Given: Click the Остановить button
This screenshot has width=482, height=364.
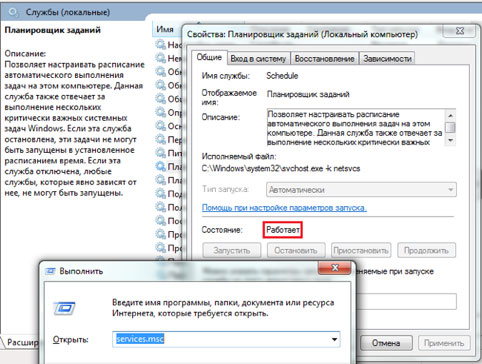Looking at the screenshot, I should click(x=296, y=250).
